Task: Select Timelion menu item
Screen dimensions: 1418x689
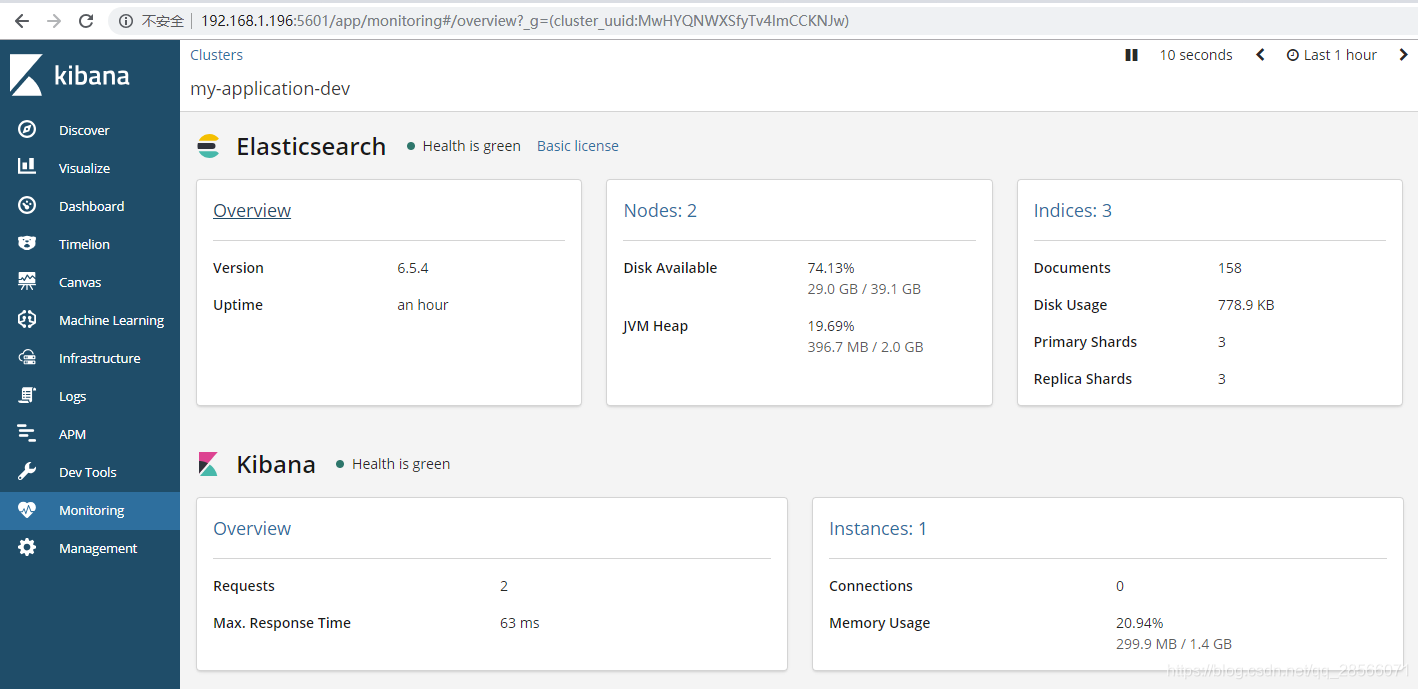Action: pyautogui.click(x=84, y=244)
